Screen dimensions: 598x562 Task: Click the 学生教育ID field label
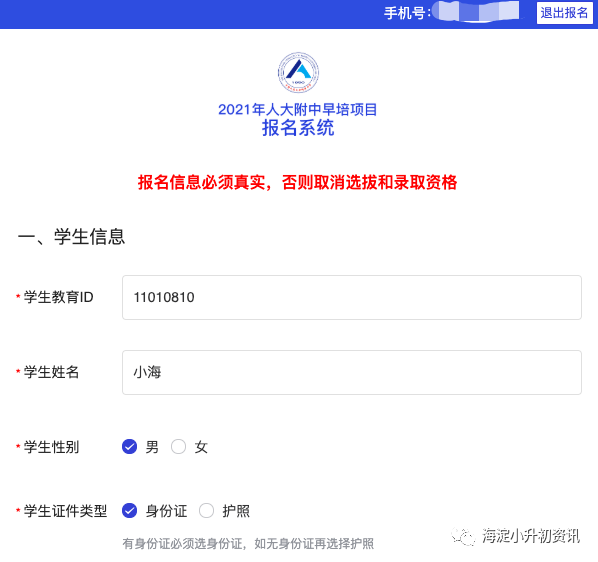(x=58, y=297)
